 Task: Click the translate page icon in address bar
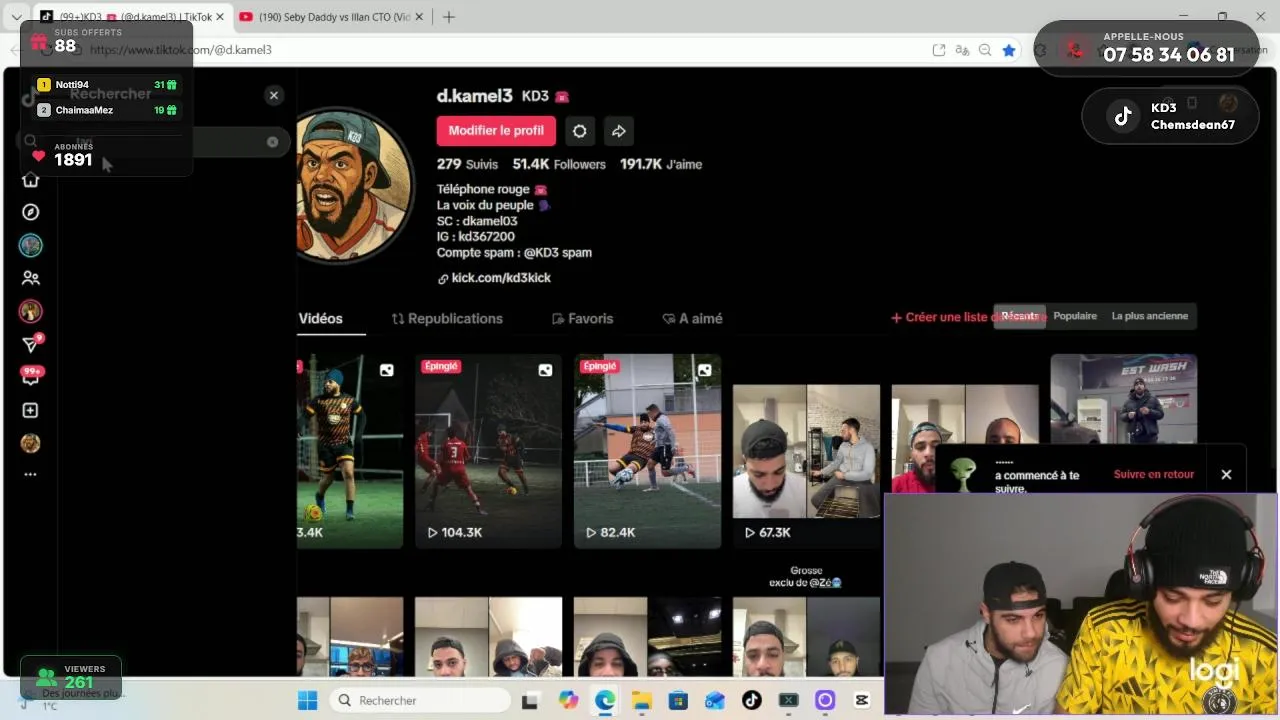coord(962,50)
